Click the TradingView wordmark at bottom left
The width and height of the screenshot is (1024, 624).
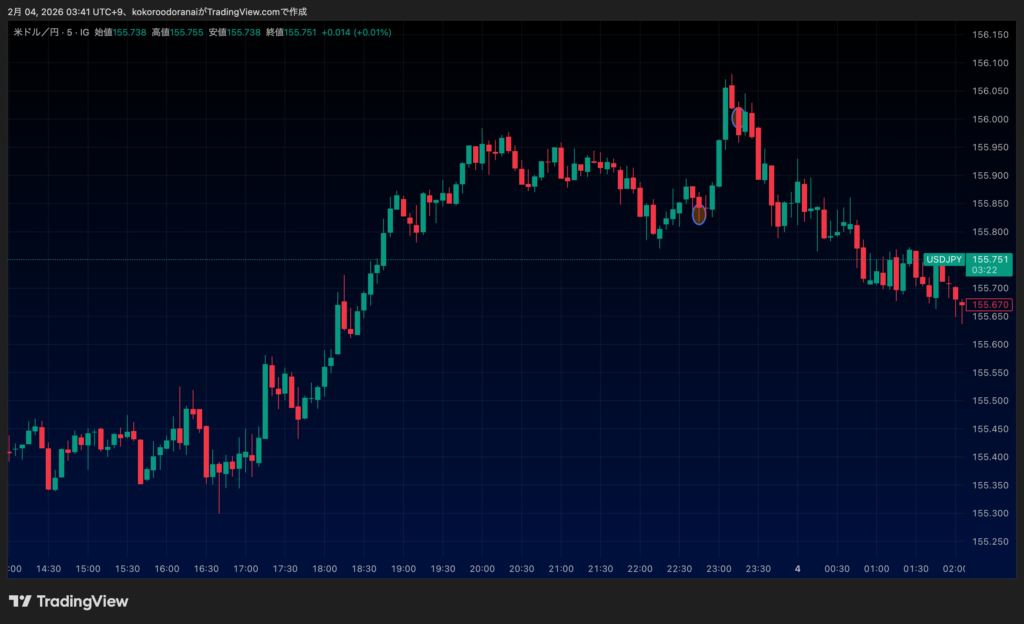[82, 601]
